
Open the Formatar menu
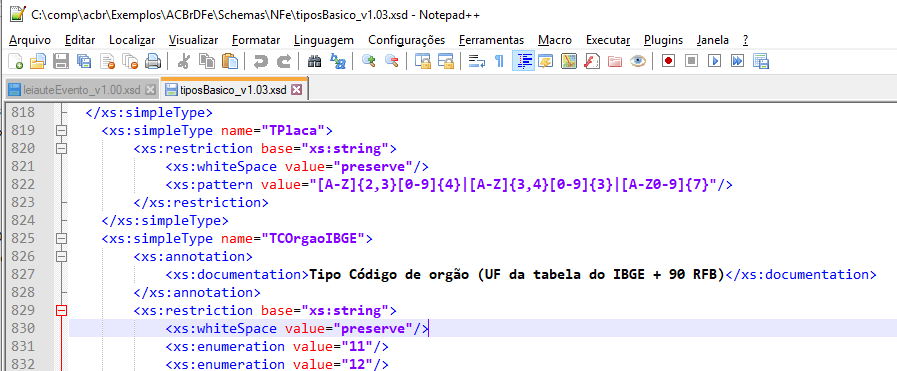(256, 40)
